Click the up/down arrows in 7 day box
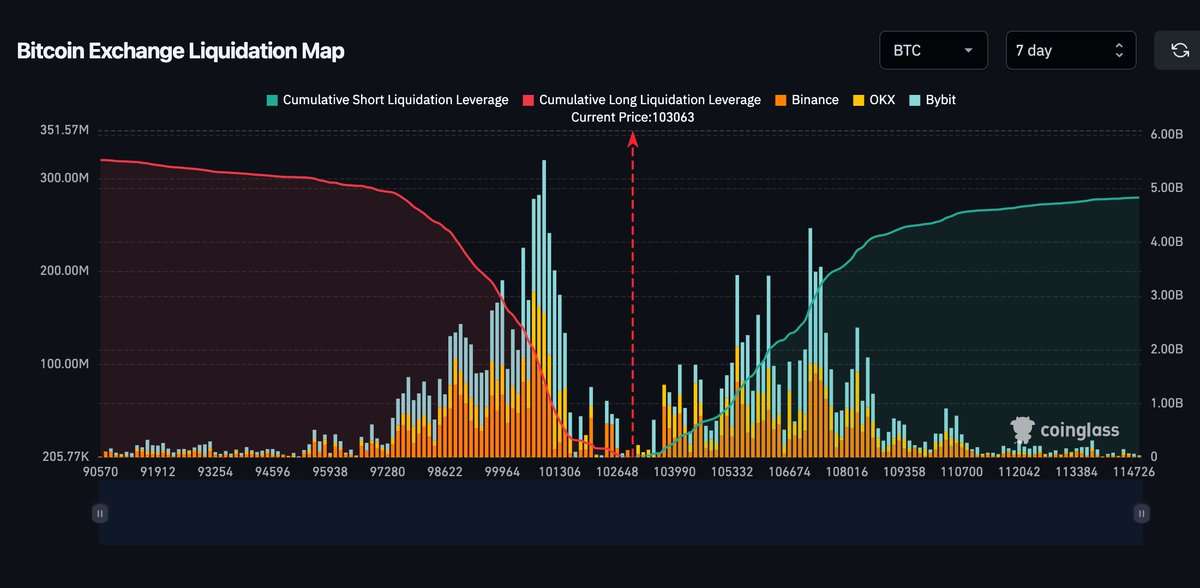 tap(1119, 50)
